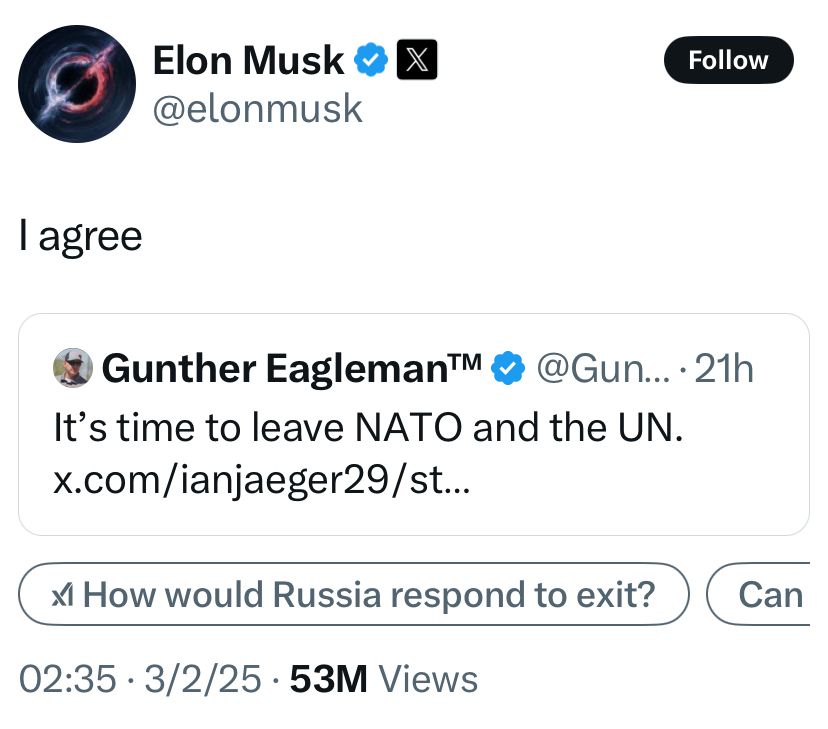Image resolution: width=828 pixels, height=729 pixels.
Task: Select the partially visible "Can" suggestion pill
Action: tap(758, 594)
